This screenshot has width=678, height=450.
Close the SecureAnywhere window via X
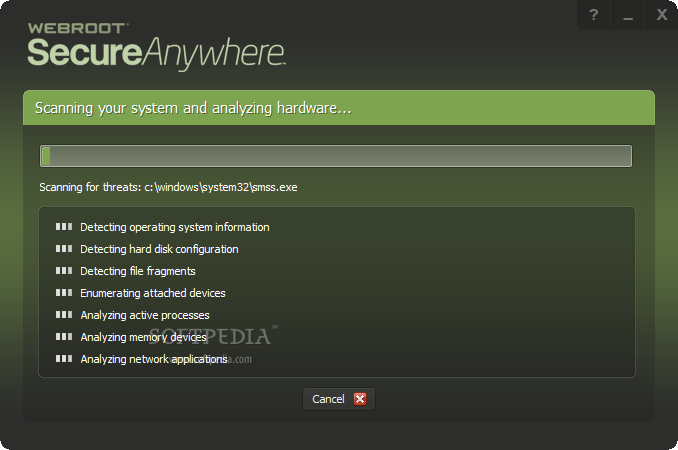[x=661, y=15]
